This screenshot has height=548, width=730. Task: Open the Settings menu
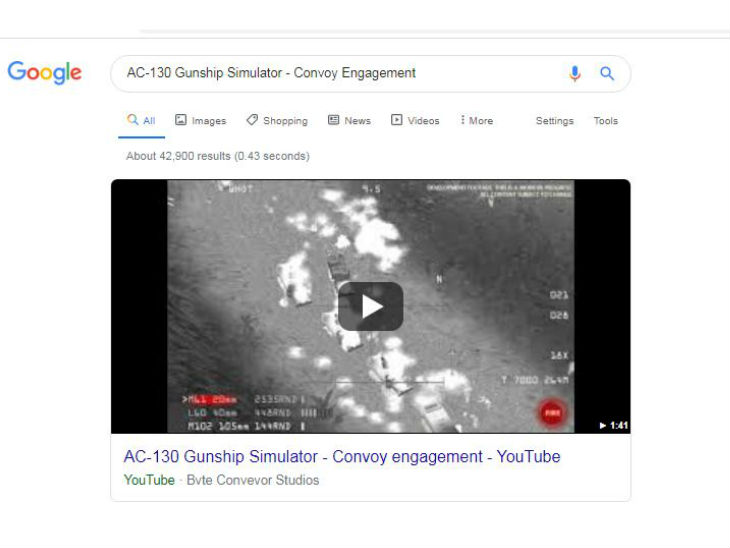554,121
